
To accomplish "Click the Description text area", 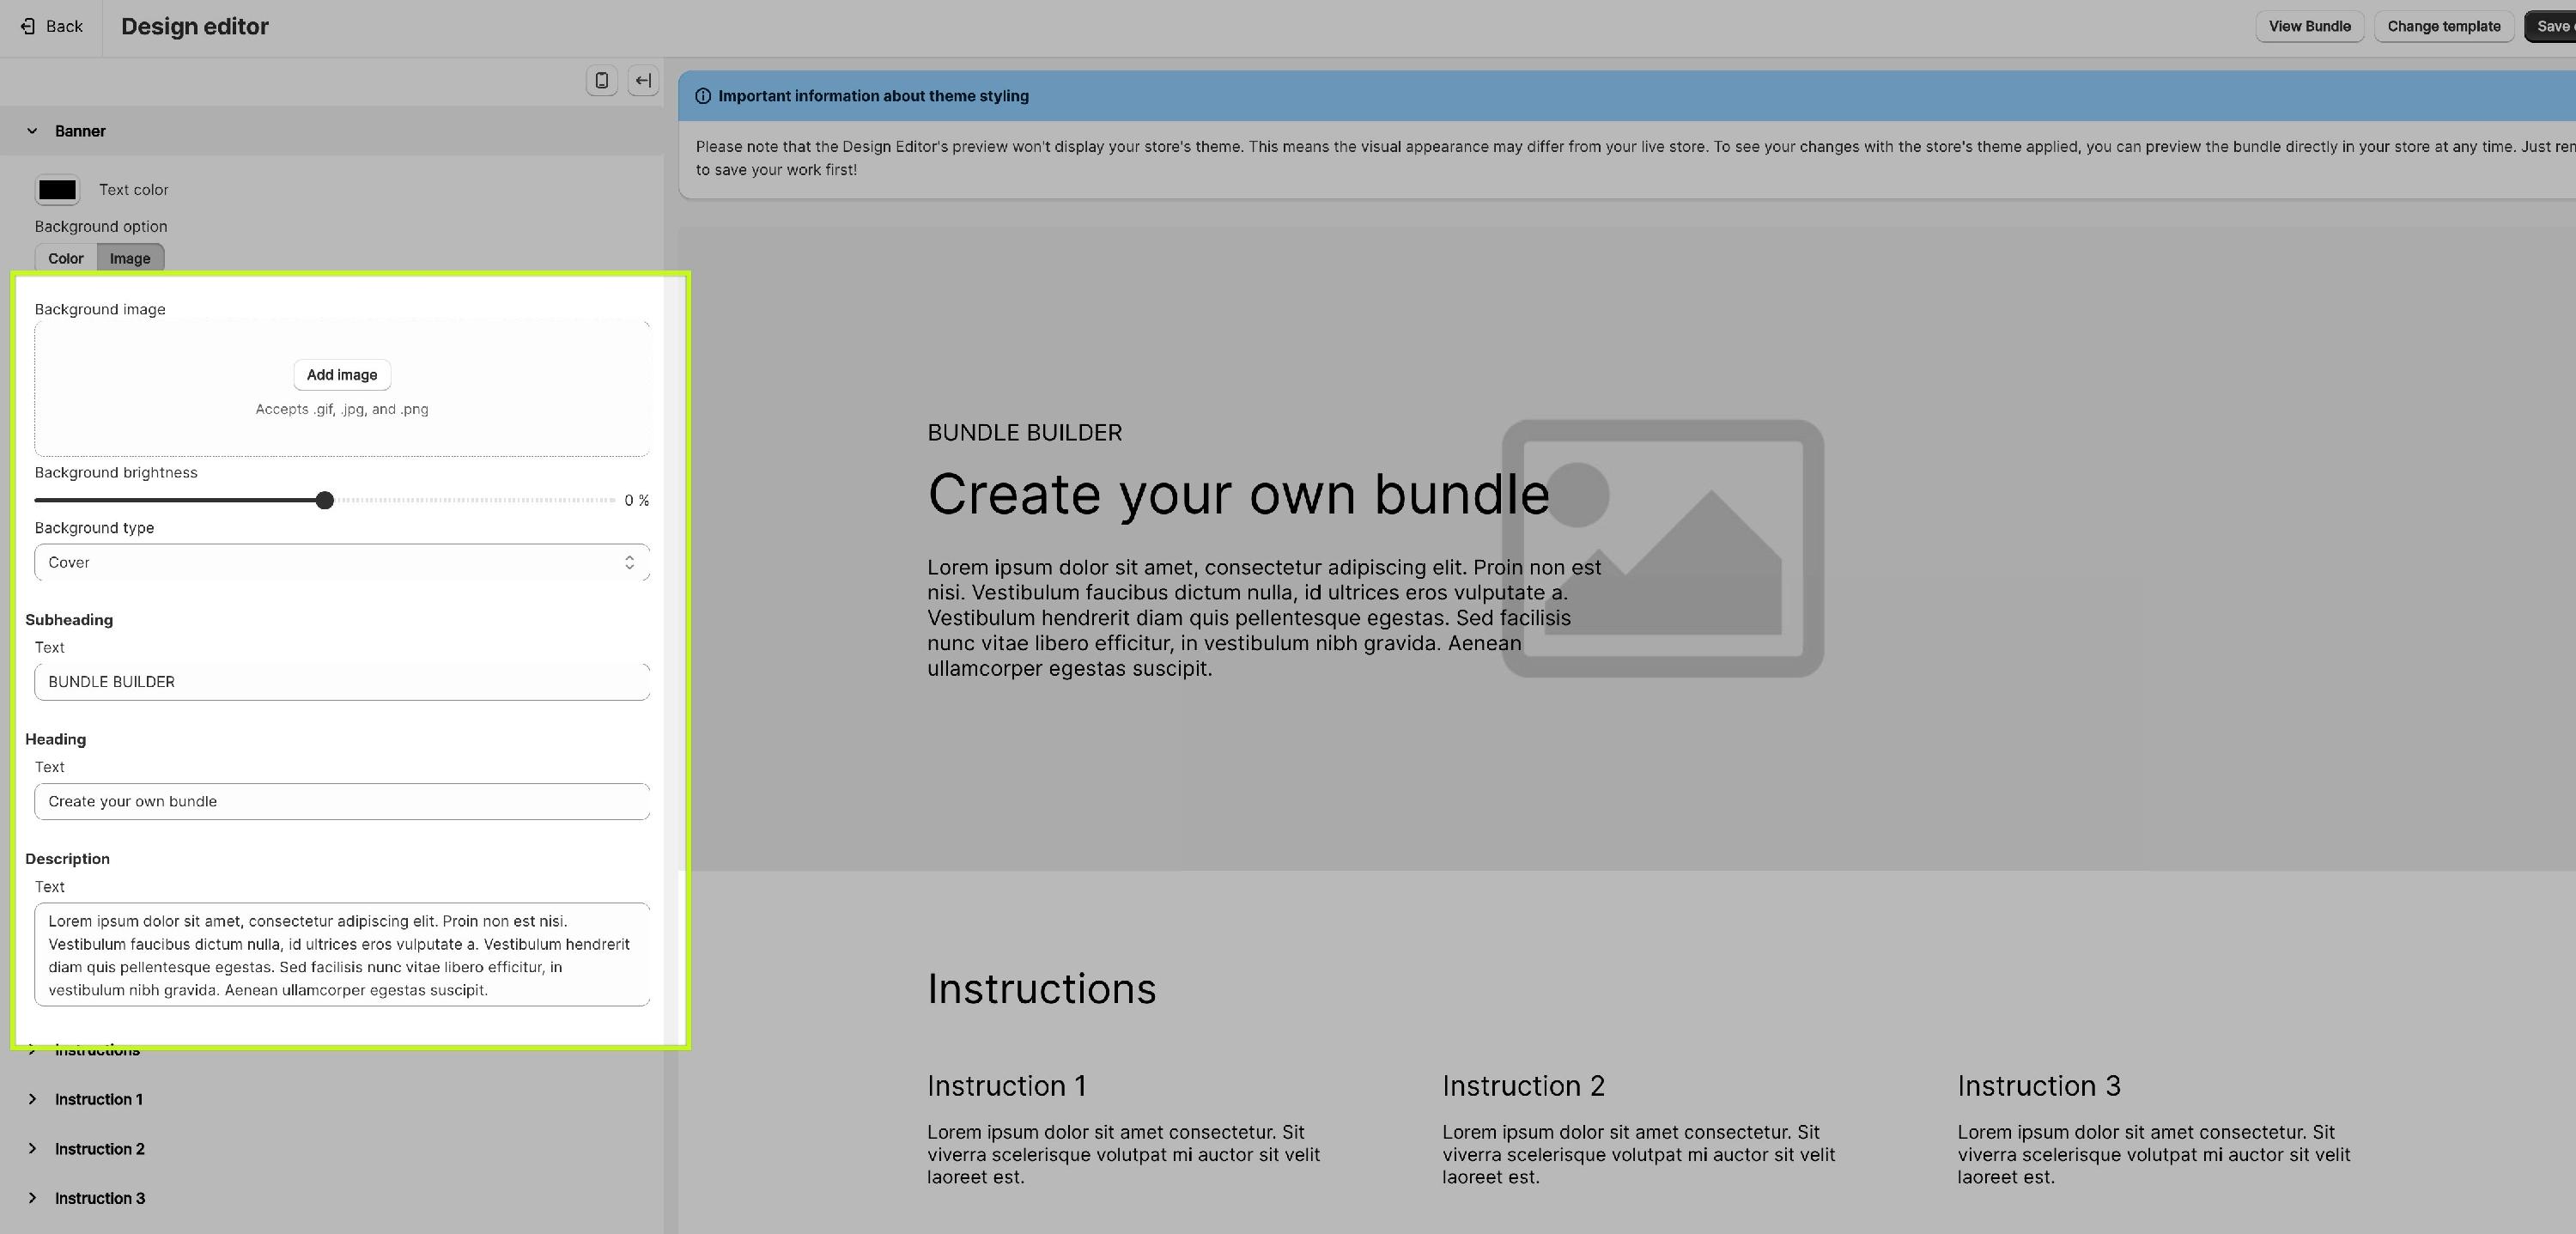I will coord(341,955).
